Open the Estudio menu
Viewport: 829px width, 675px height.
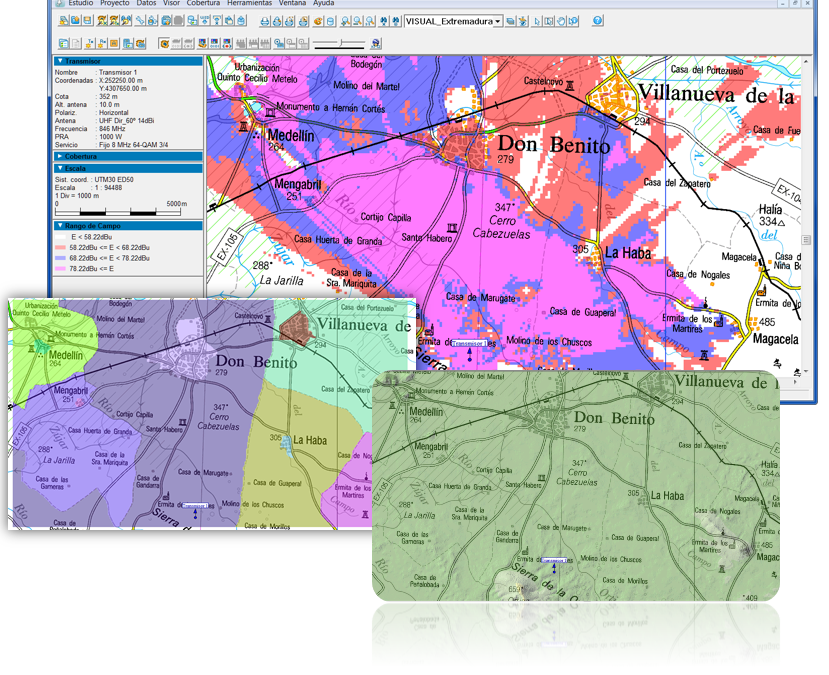click(80, 3)
